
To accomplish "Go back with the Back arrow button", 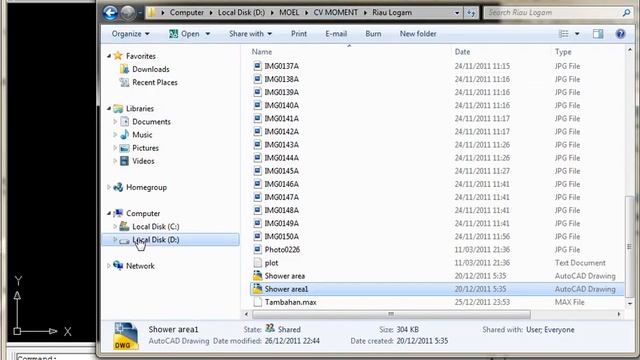I will 110,13.
